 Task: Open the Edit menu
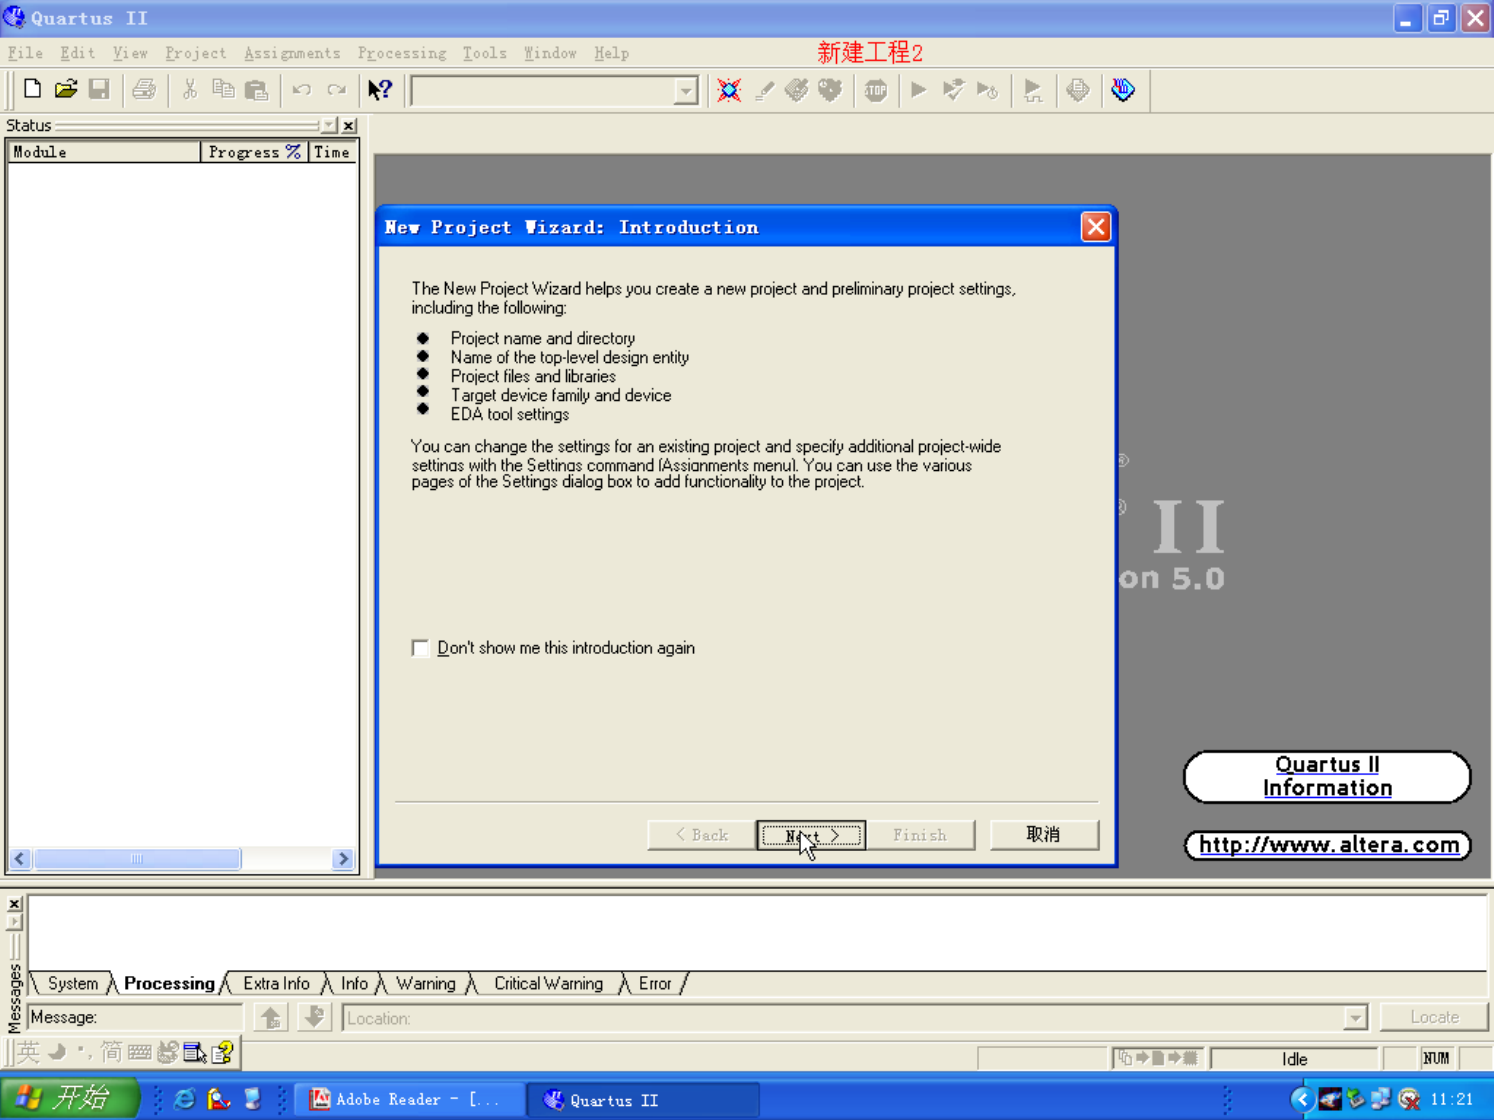click(77, 53)
